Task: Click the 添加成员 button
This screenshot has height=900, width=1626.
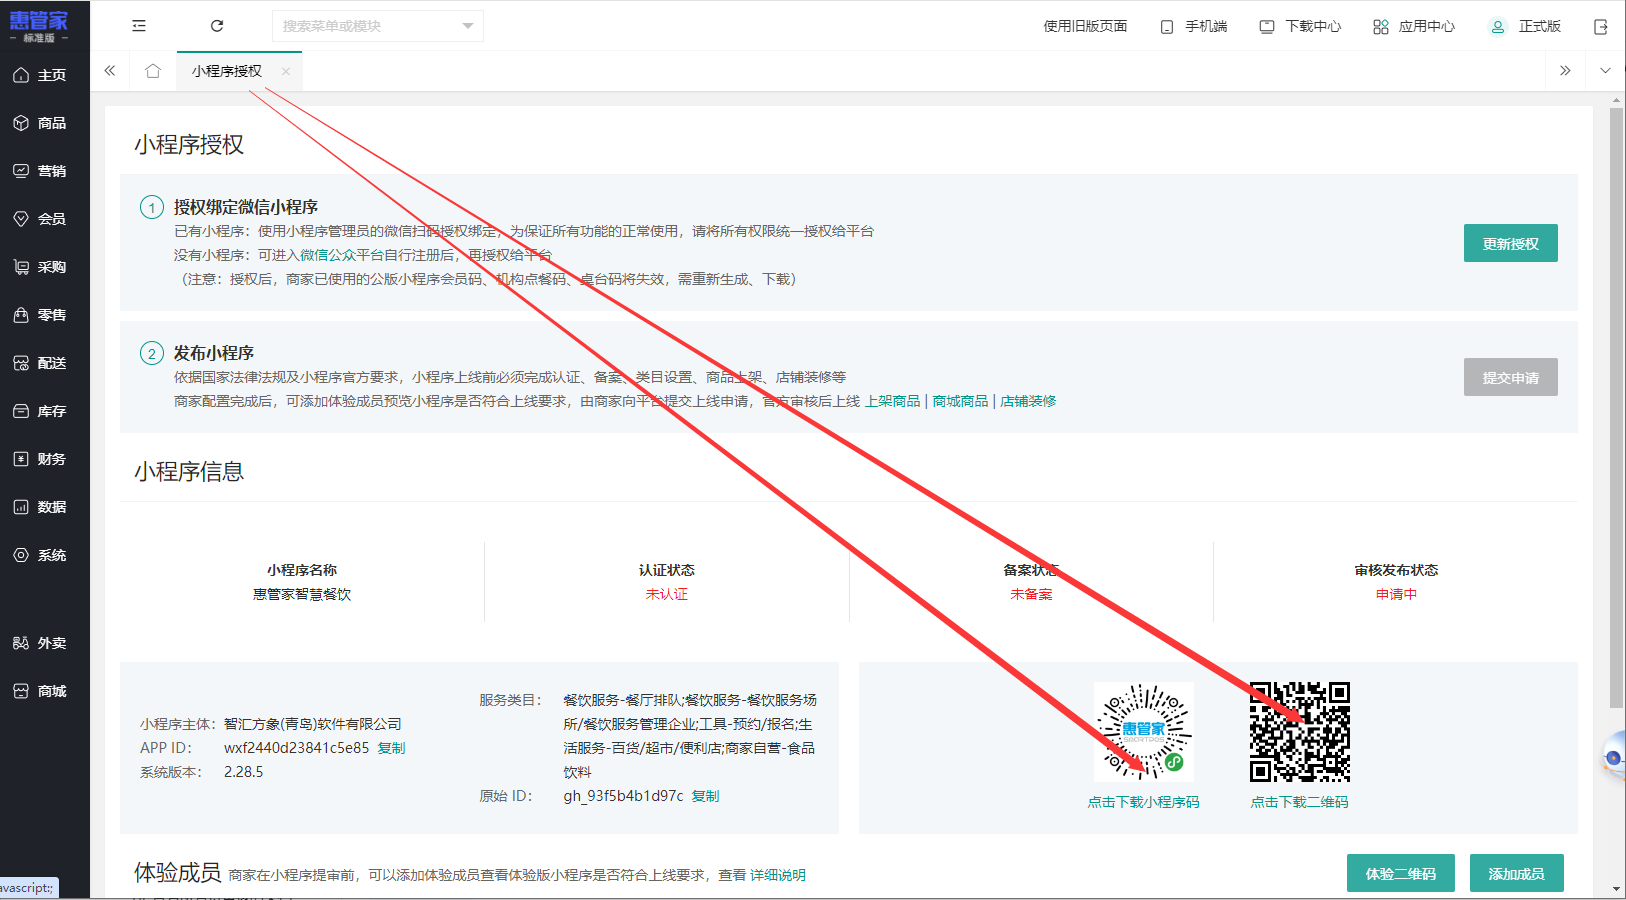Action: [1517, 873]
